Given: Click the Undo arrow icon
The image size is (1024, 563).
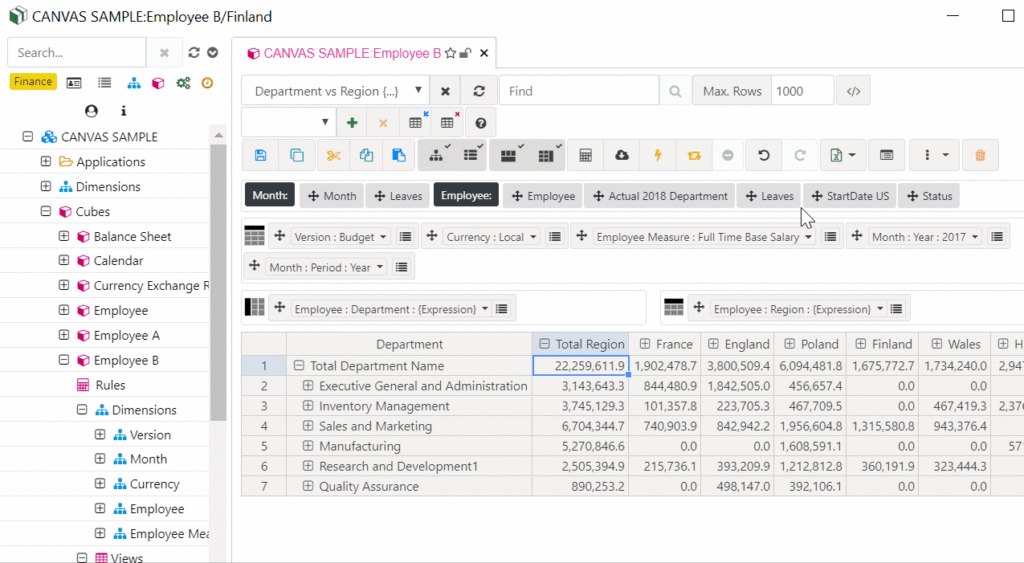Looking at the screenshot, I should coord(764,155).
